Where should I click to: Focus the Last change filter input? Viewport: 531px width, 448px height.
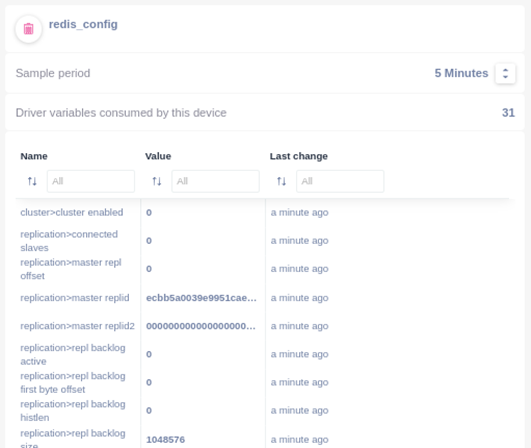point(340,181)
